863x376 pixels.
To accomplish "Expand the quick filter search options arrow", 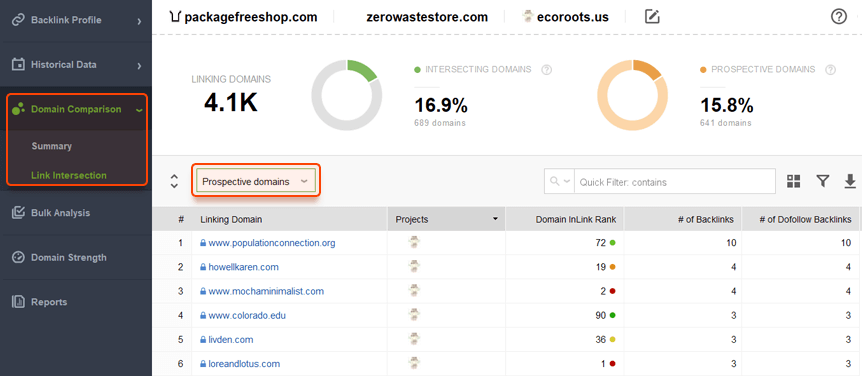I will [559, 181].
